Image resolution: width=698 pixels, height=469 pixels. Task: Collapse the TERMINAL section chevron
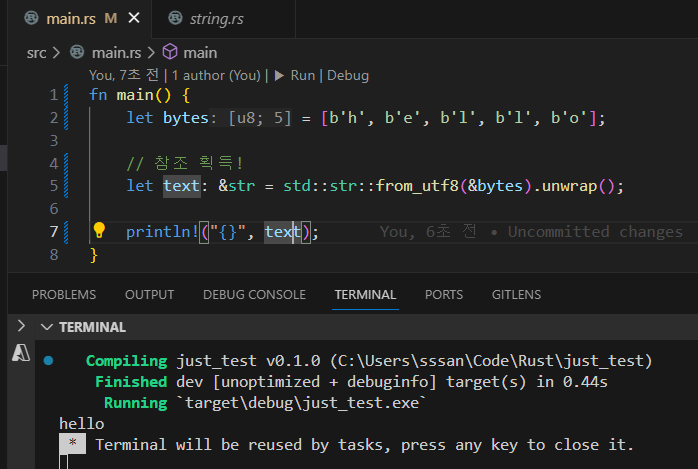pyautogui.click(x=46, y=327)
